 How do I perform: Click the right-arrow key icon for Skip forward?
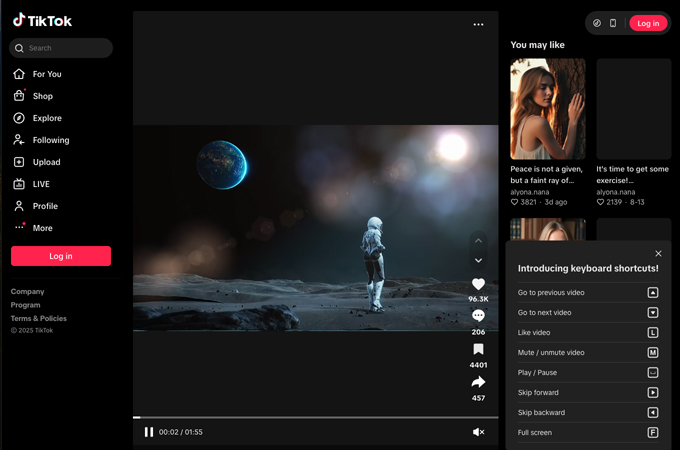click(653, 392)
